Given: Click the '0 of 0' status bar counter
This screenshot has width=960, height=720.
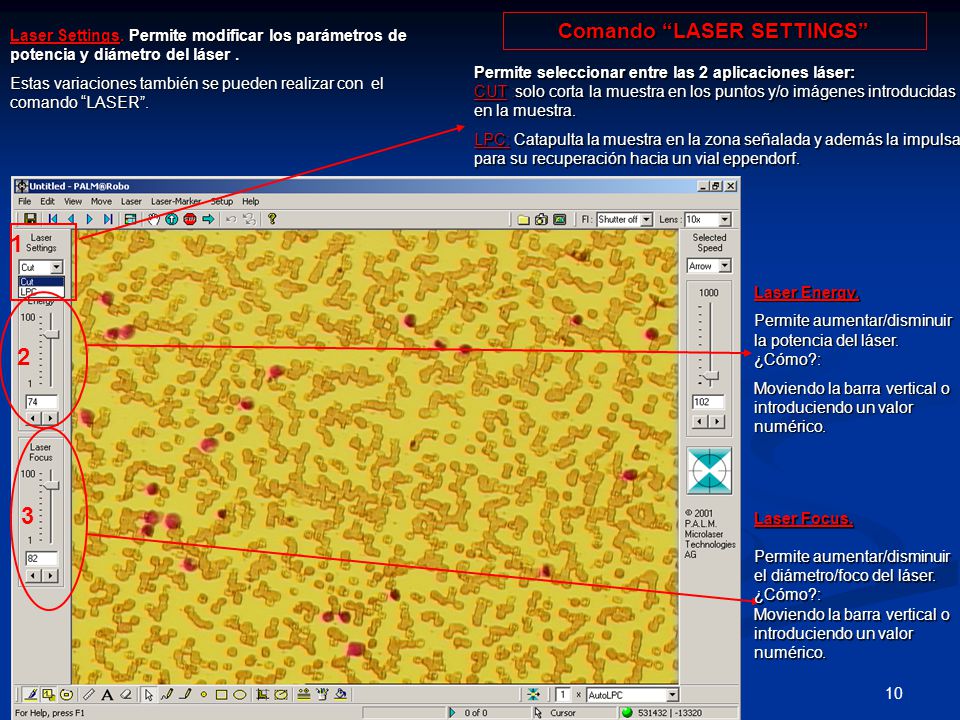Looking at the screenshot, I should pos(476,713).
